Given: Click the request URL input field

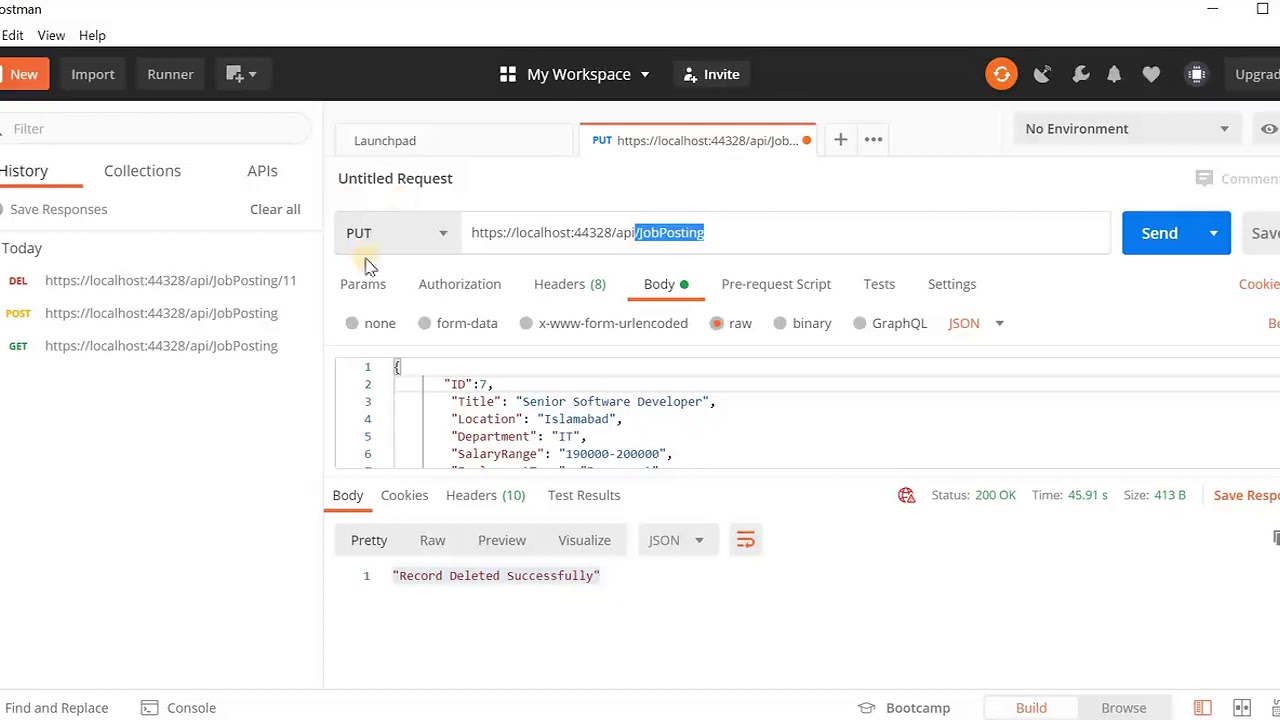Looking at the screenshot, I should click(785, 233).
